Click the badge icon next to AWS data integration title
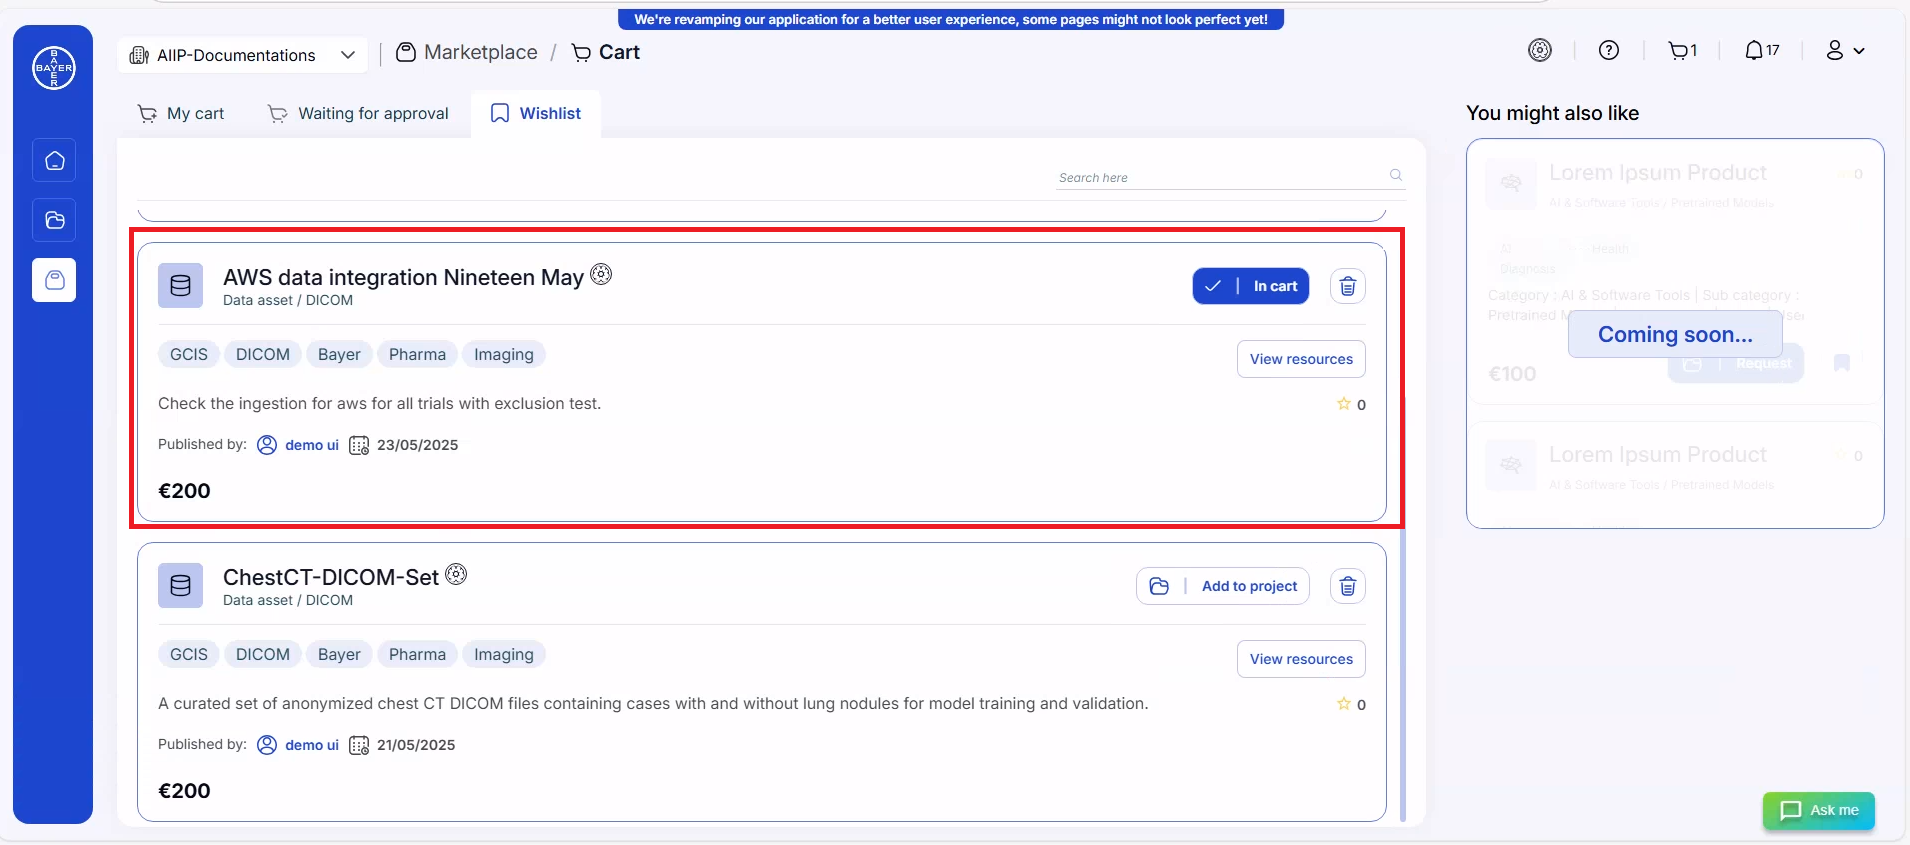 (x=601, y=274)
